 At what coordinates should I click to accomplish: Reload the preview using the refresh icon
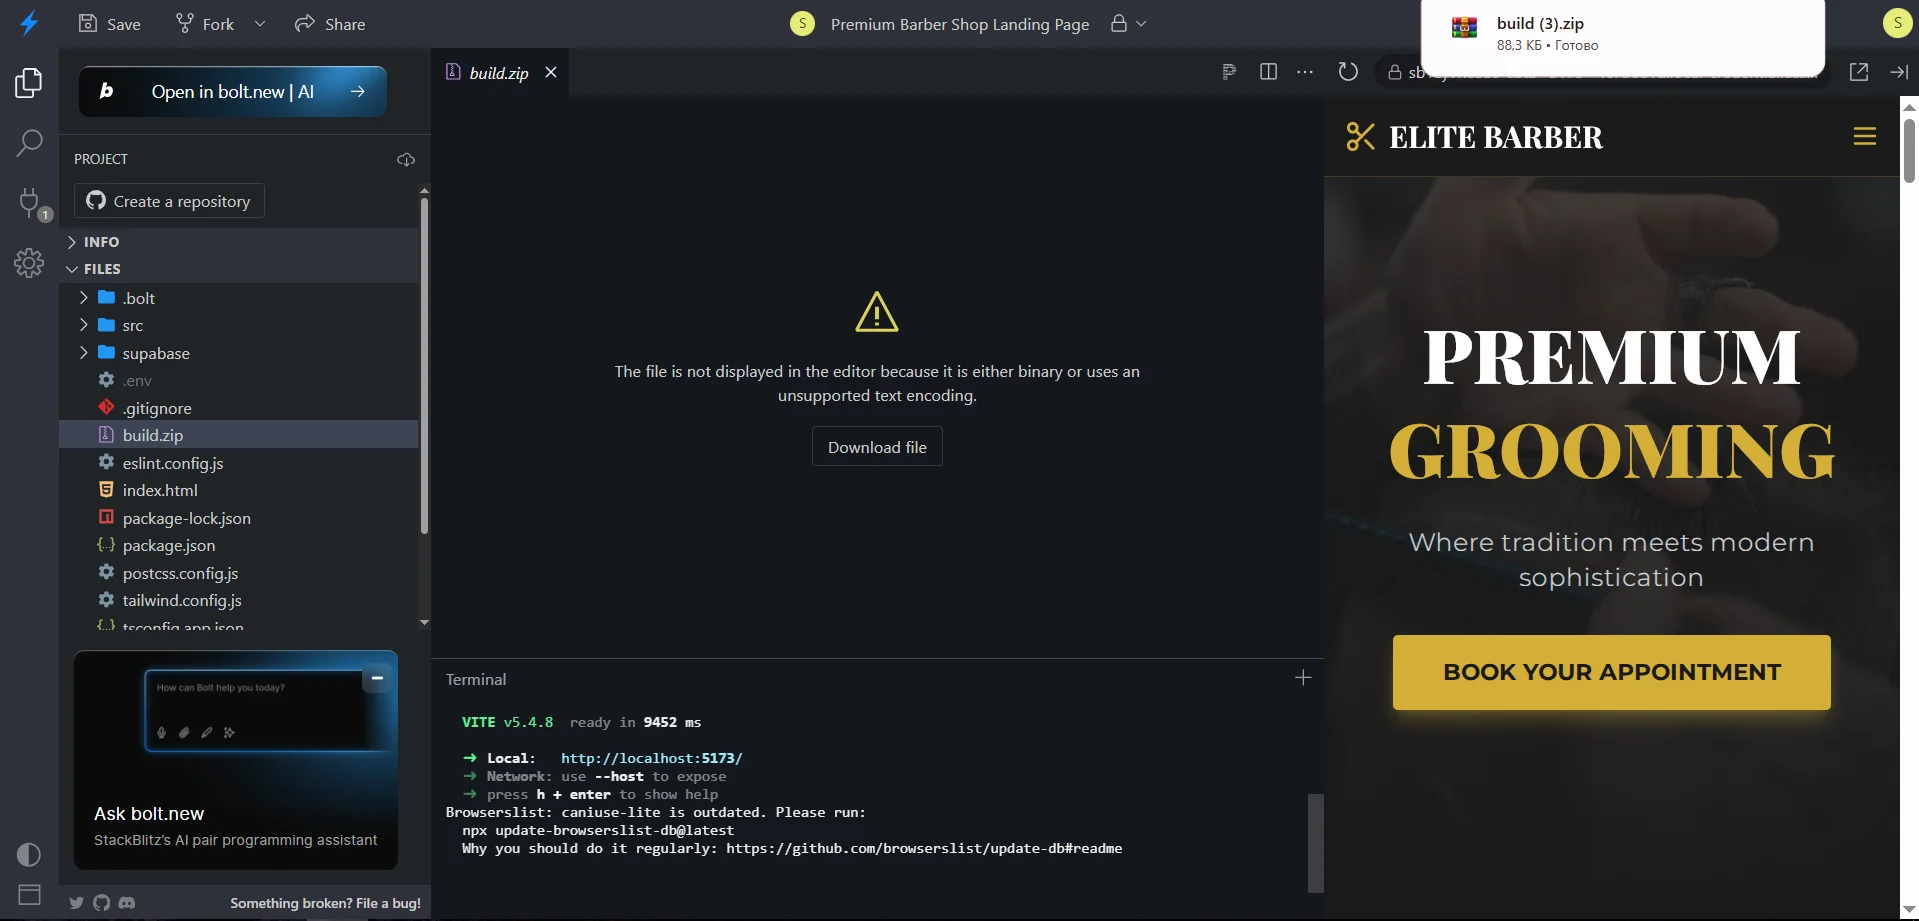pyautogui.click(x=1348, y=71)
